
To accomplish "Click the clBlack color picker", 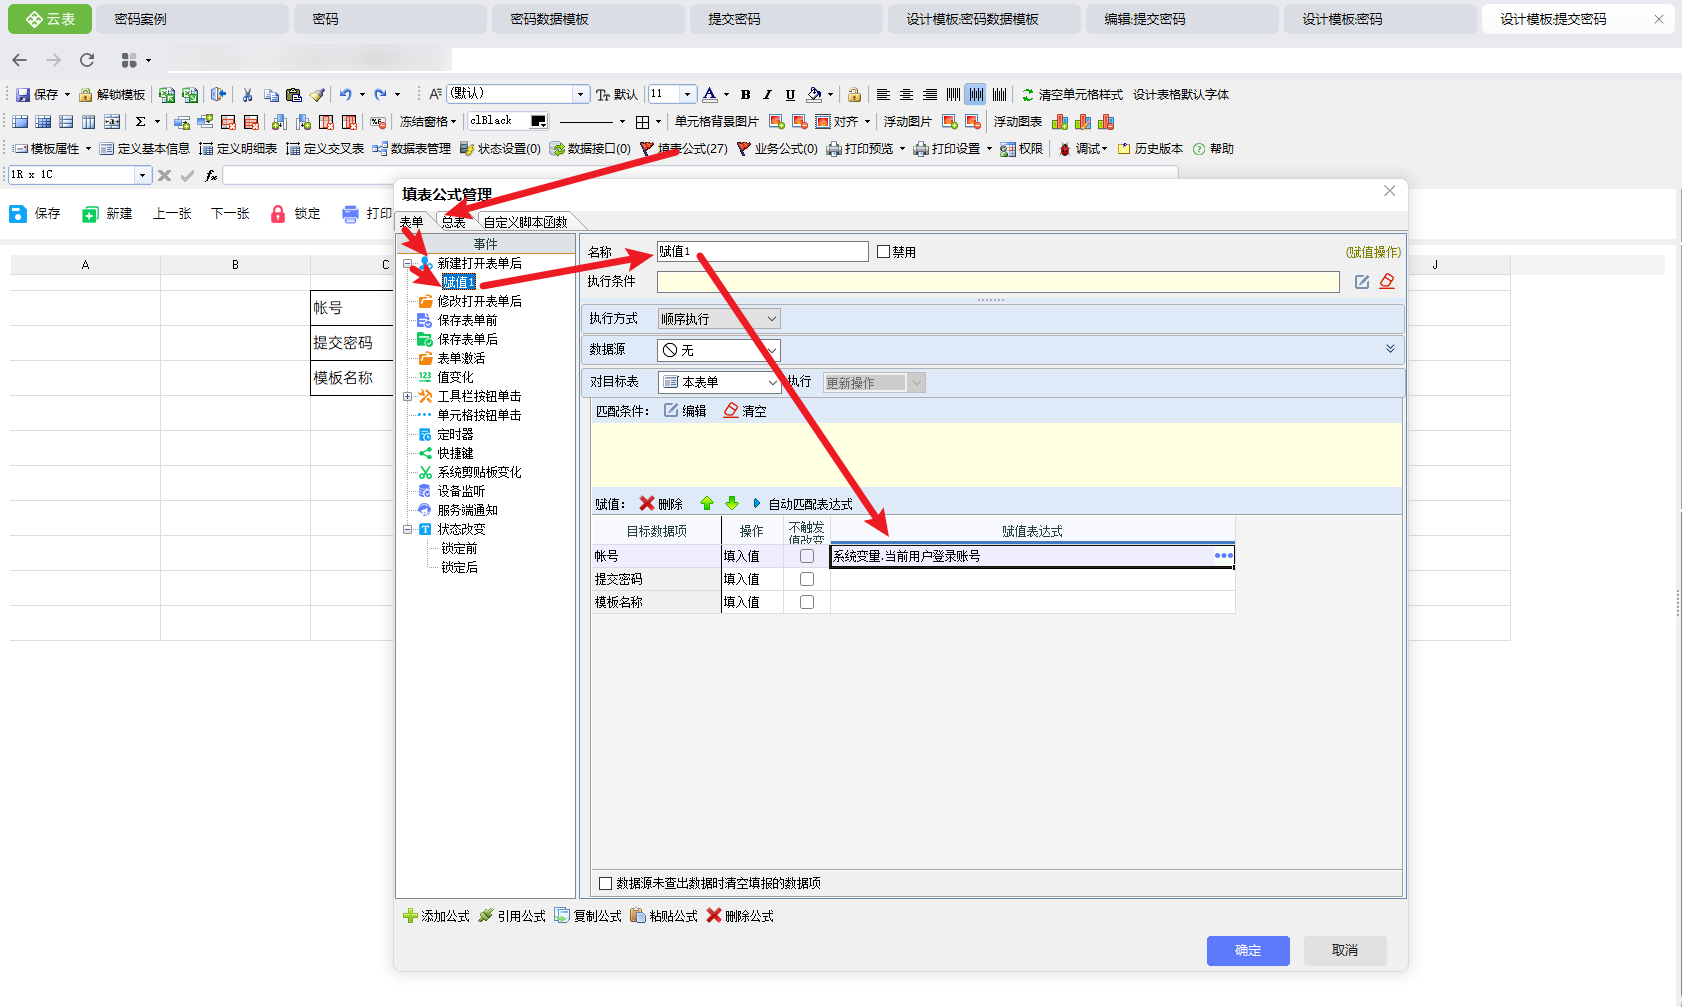I will pyautogui.click(x=508, y=121).
